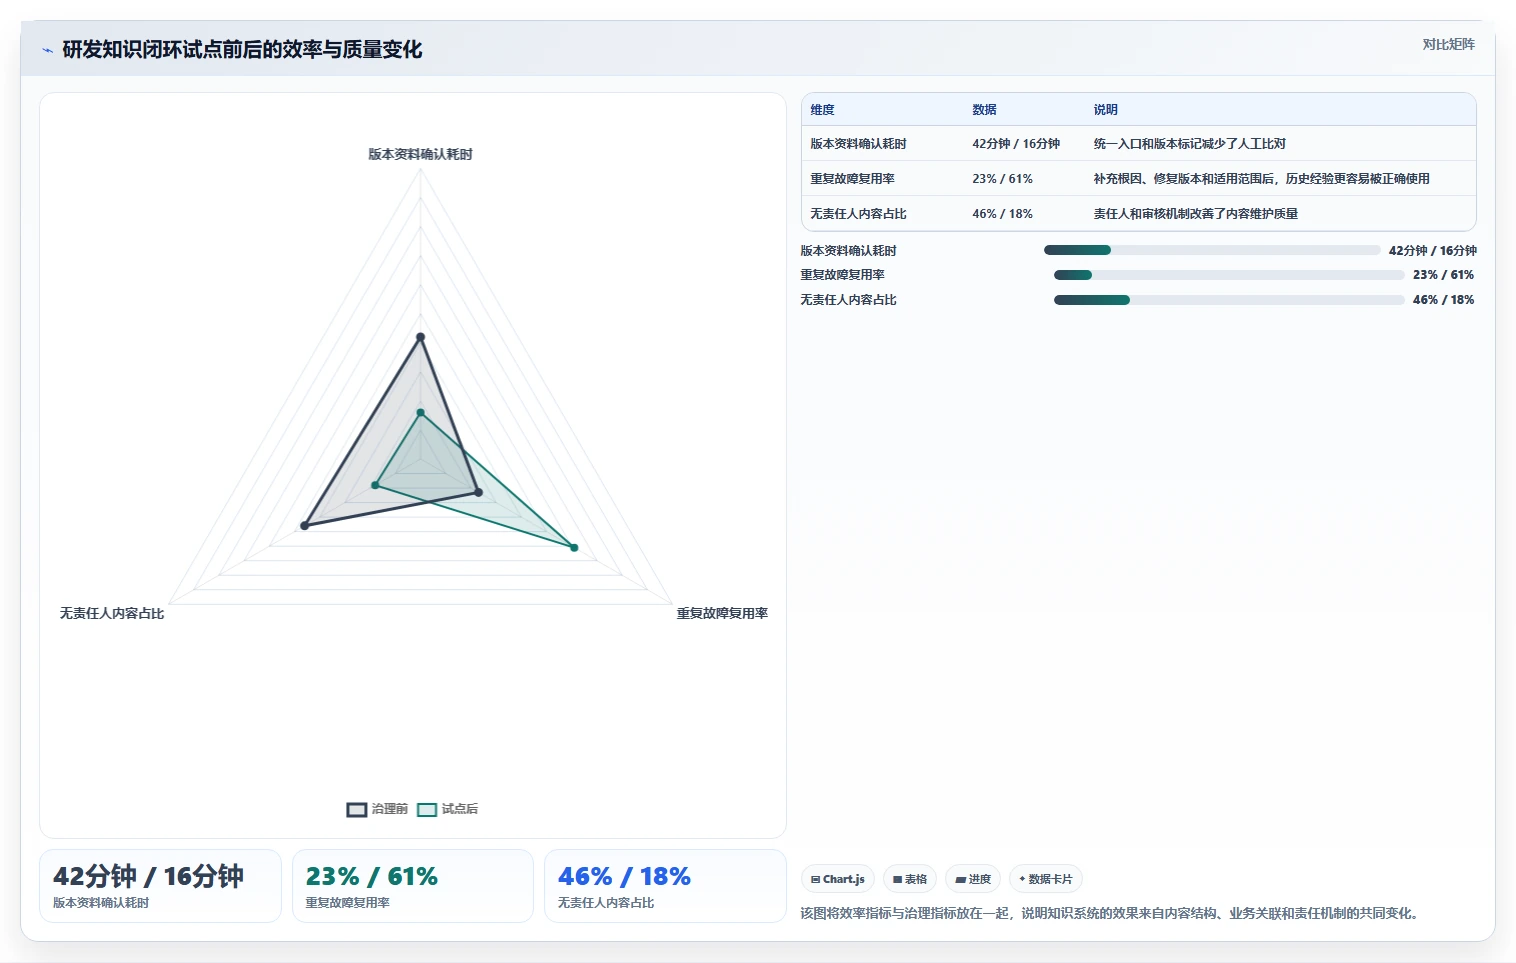Click 治理前 data point on 无责任人内容占比 axis
The height and width of the screenshot is (963, 1516).
pyautogui.click(x=305, y=525)
